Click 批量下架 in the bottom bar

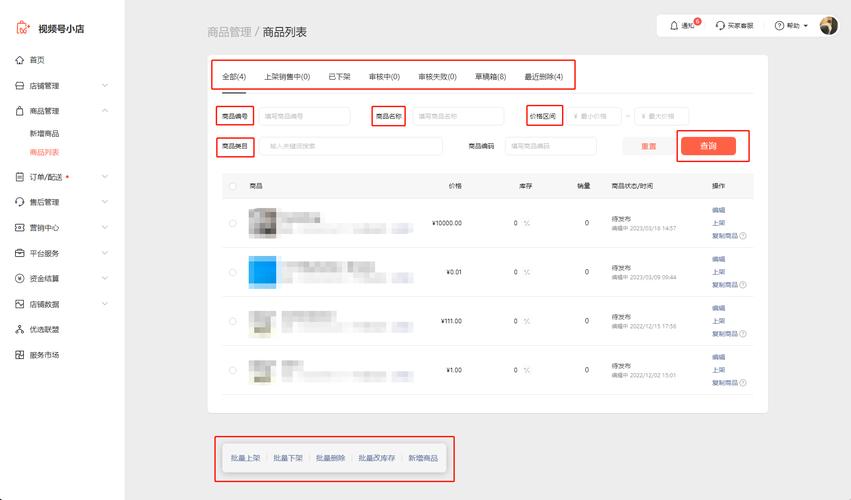[x=288, y=458]
